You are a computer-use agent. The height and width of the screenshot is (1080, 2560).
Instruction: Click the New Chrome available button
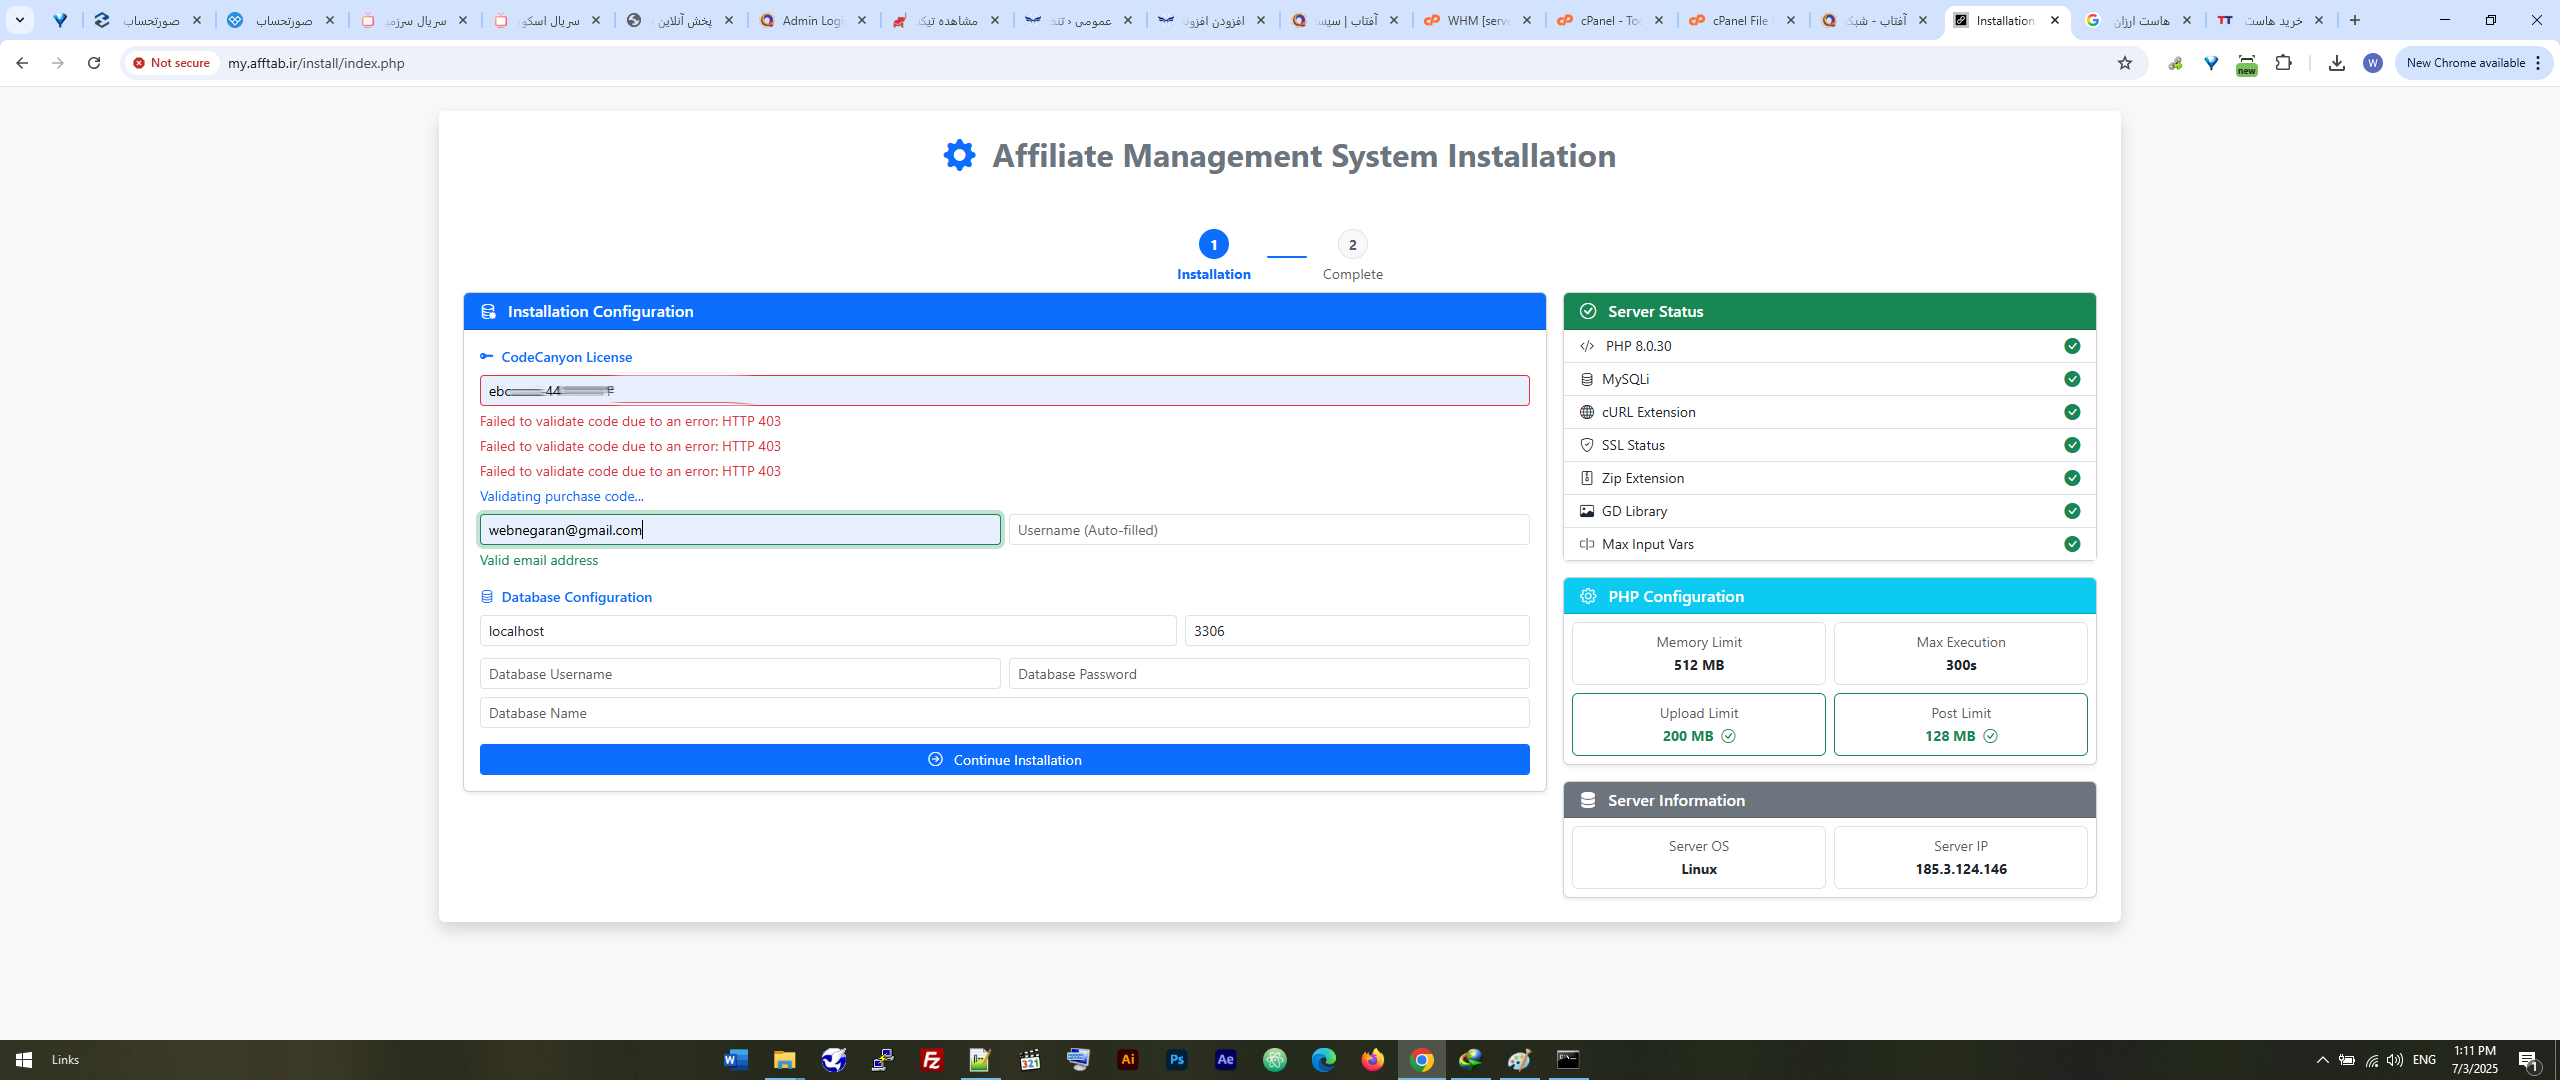(2465, 63)
